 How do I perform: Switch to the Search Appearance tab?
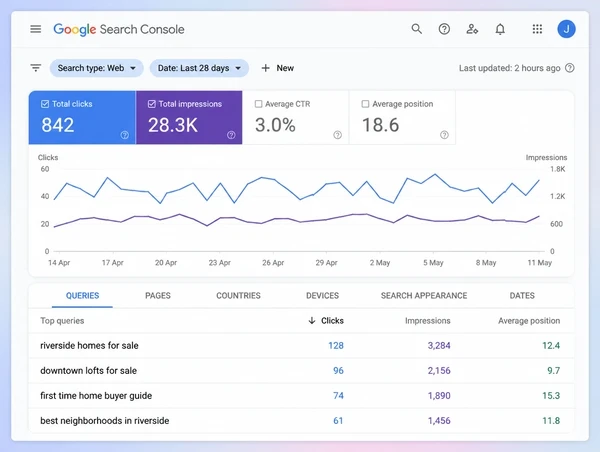(424, 296)
